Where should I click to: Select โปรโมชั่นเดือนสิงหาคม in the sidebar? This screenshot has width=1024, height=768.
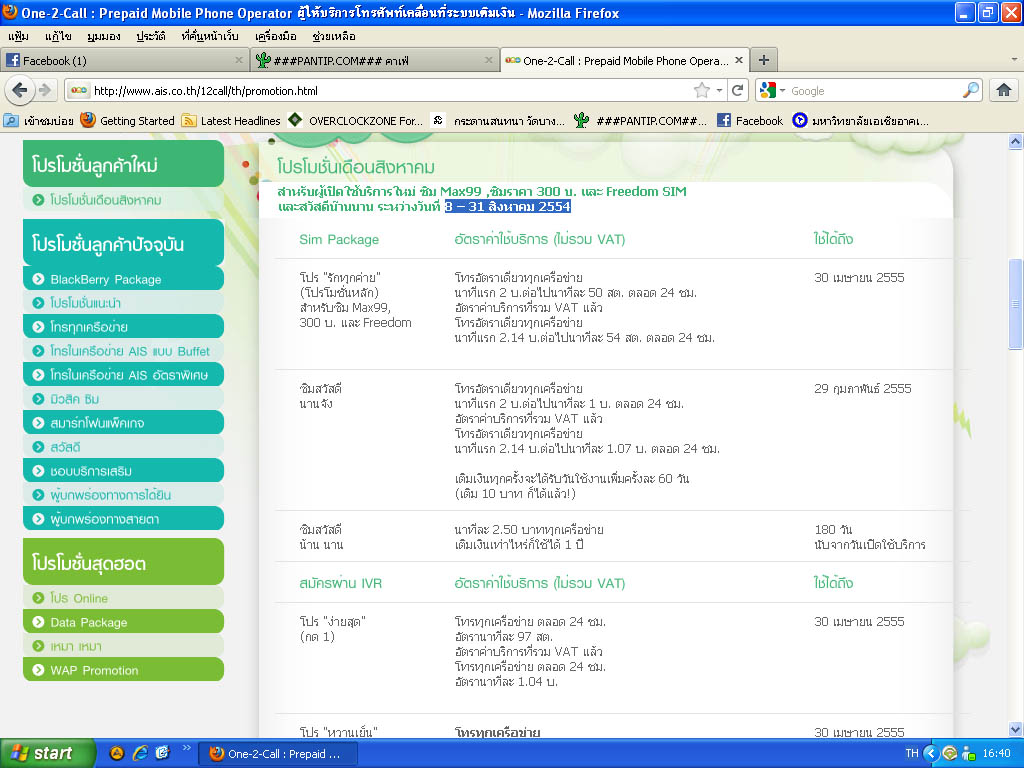click(123, 200)
